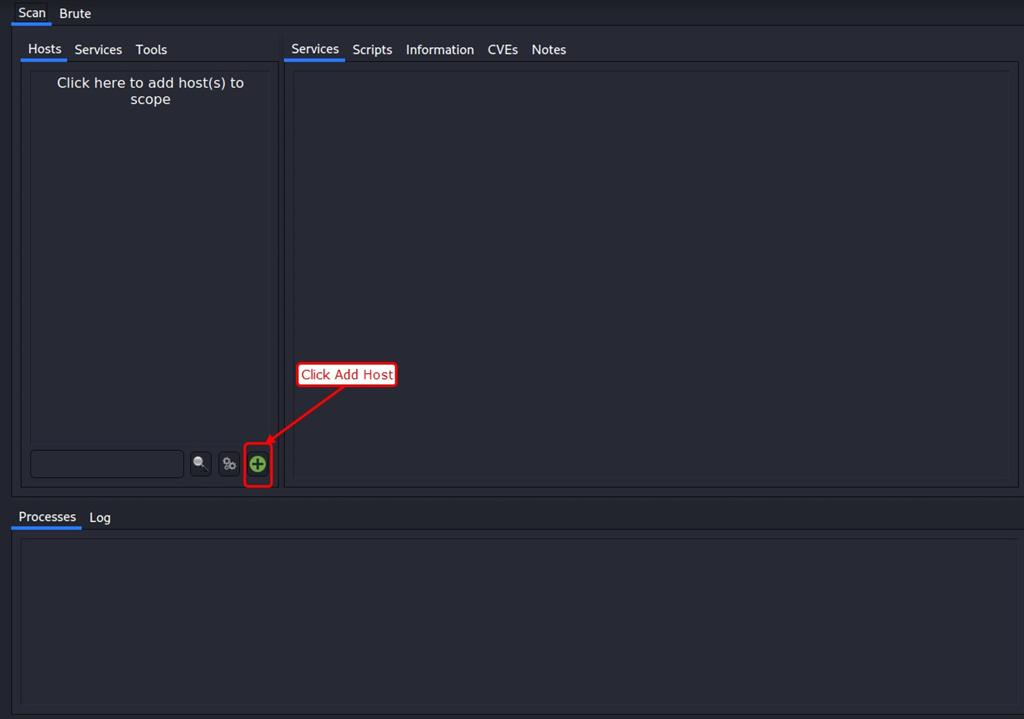Open the Information tab

click(440, 49)
